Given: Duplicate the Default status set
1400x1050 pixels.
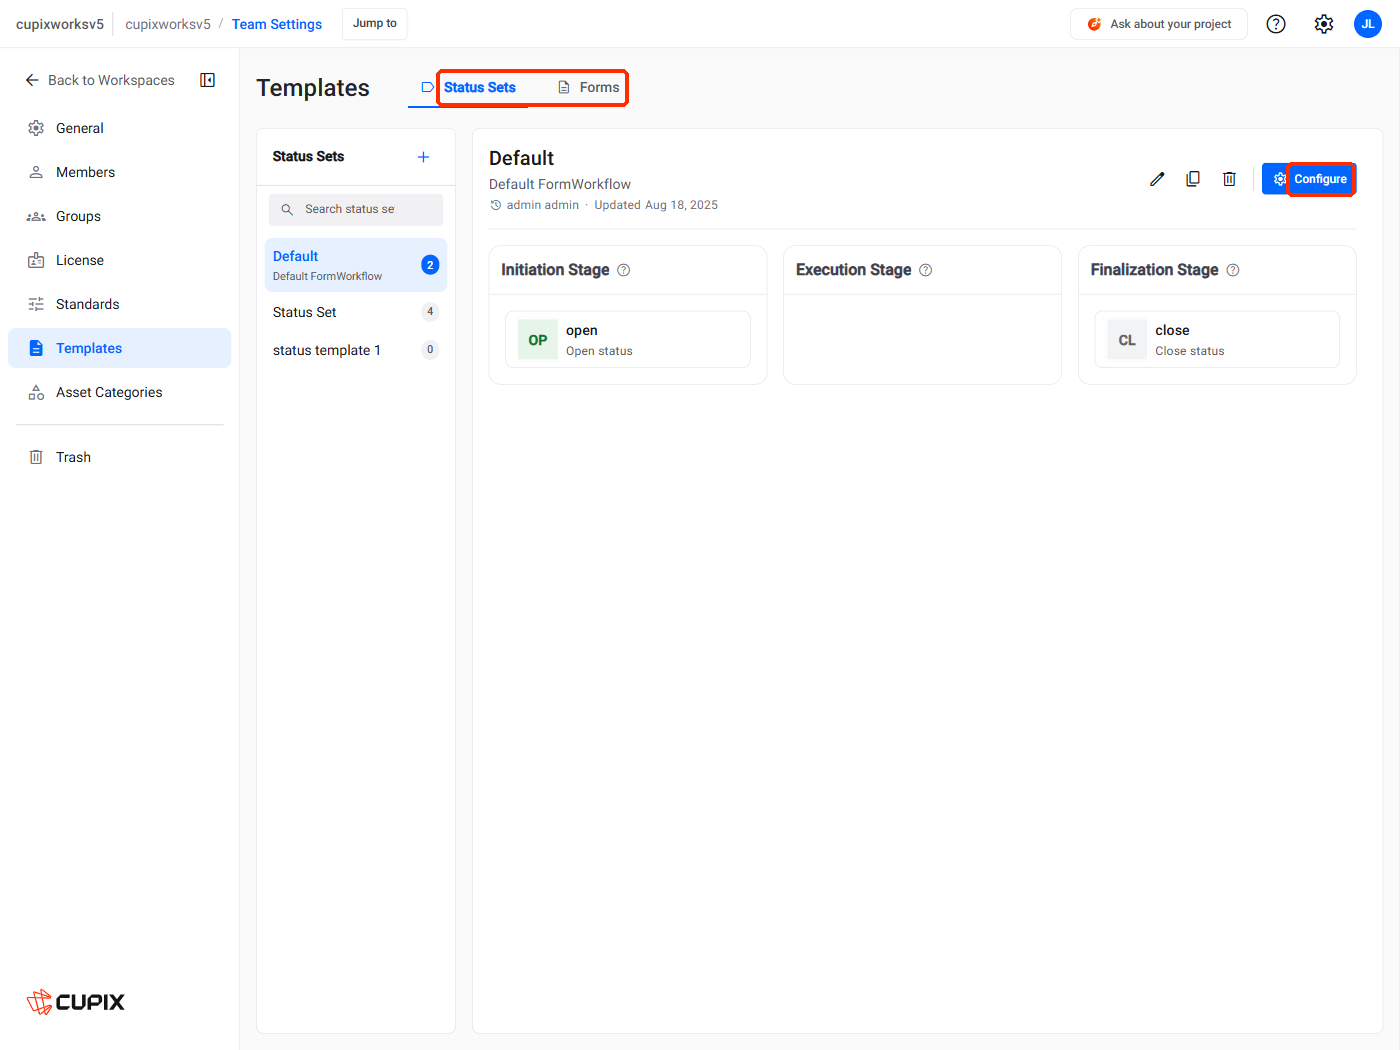Looking at the screenshot, I should click(x=1193, y=179).
